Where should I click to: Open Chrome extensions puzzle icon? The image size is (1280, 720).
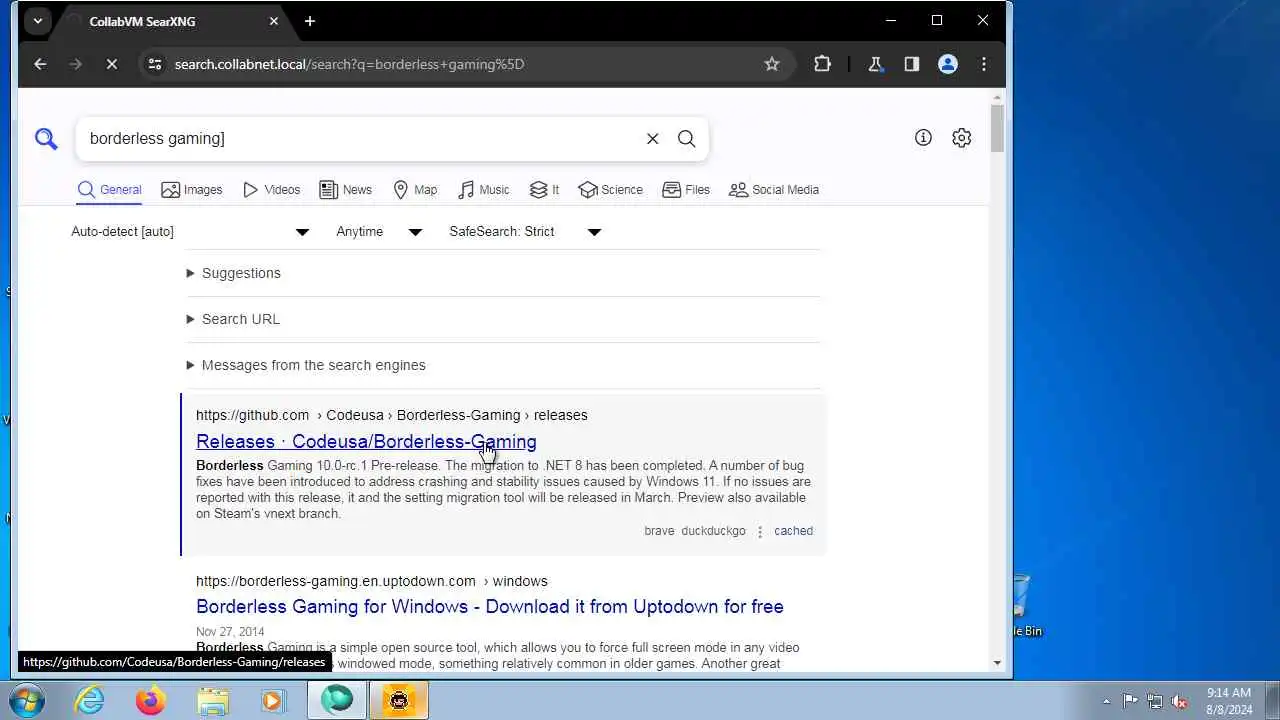click(822, 64)
